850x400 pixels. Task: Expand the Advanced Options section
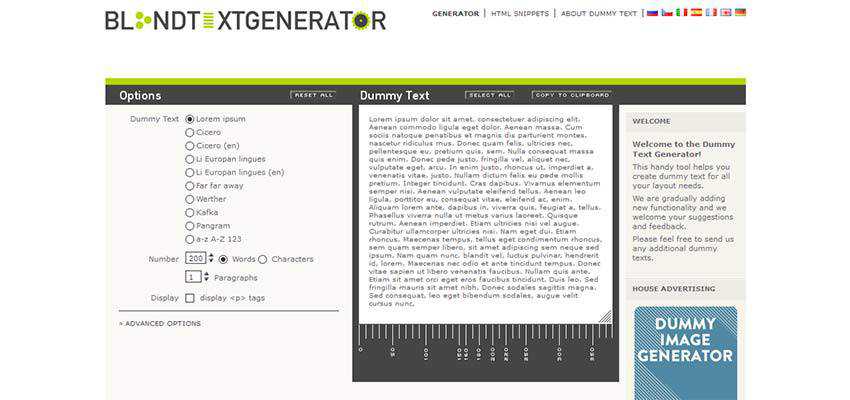pyautogui.click(x=160, y=324)
